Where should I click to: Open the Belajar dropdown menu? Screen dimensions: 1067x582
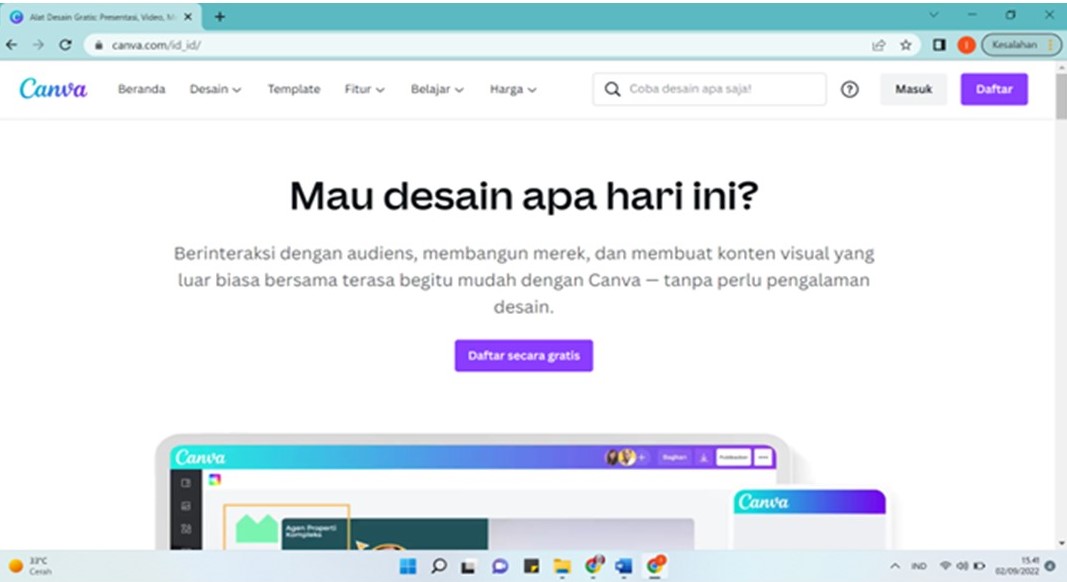pyautogui.click(x=436, y=89)
